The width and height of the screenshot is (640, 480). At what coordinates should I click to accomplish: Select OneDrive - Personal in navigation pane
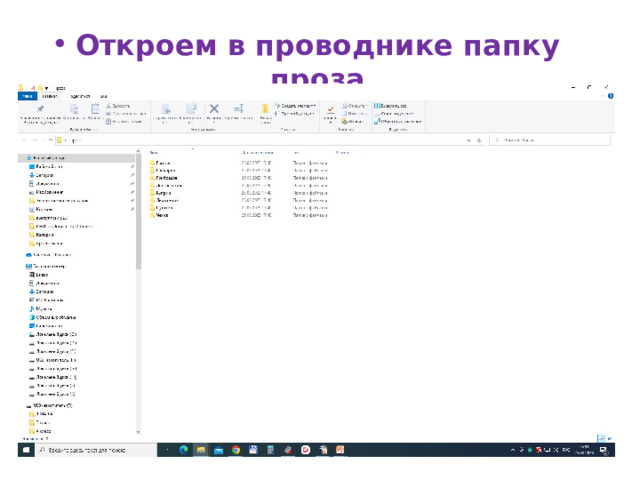49,255
